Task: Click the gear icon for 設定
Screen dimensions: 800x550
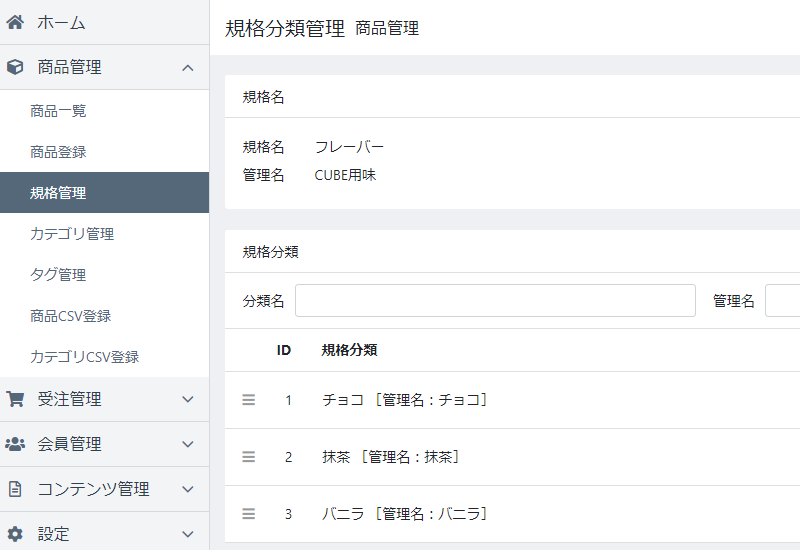Action: (x=15, y=534)
